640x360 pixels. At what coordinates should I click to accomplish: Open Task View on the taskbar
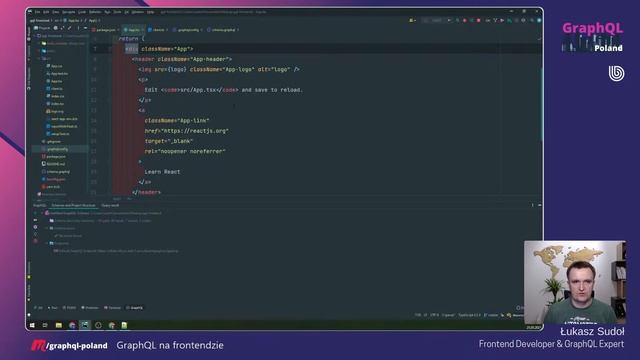(45, 325)
